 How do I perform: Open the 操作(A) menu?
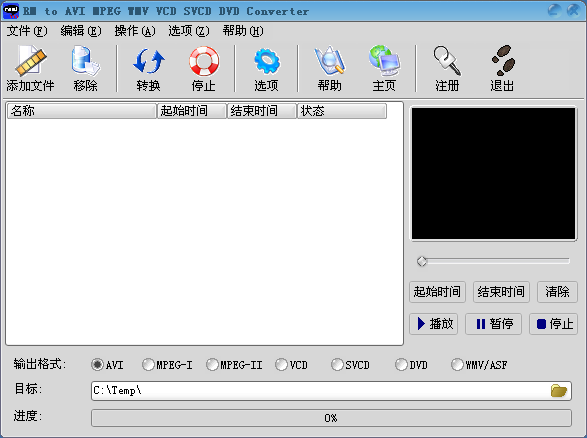coord(135,31)
